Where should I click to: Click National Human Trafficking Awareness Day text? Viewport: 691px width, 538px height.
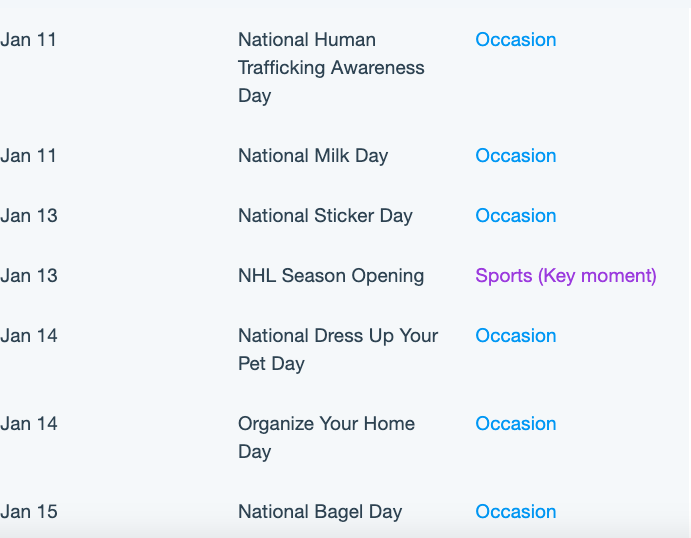(x=331, y=68)
